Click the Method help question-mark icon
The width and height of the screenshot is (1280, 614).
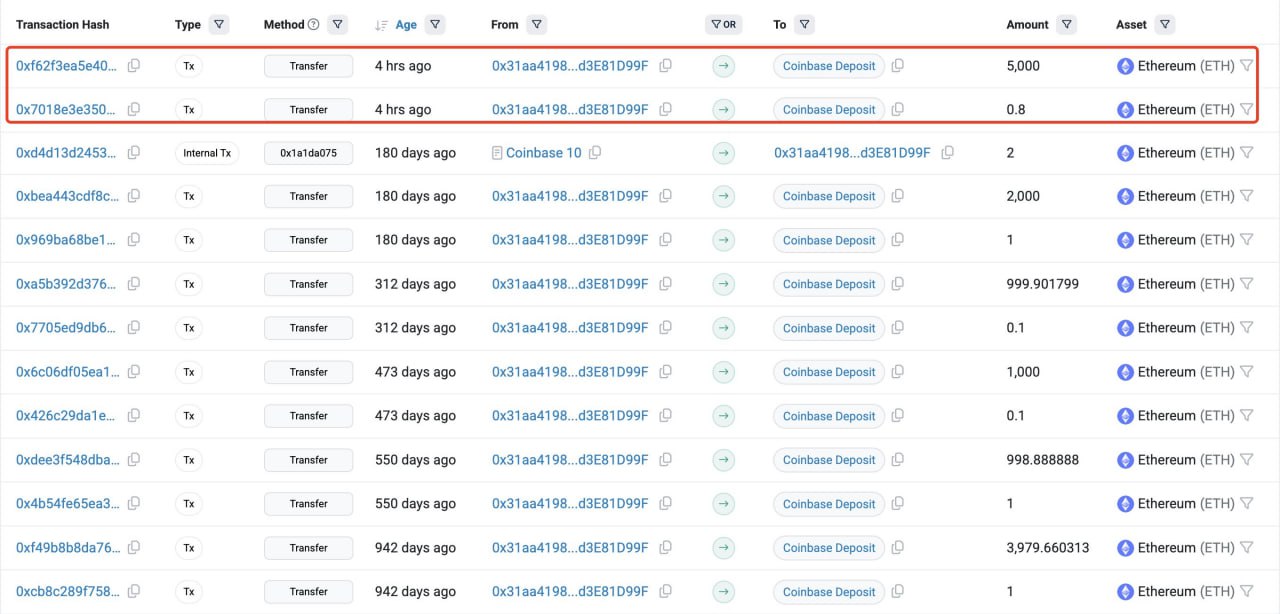point(314,24)
